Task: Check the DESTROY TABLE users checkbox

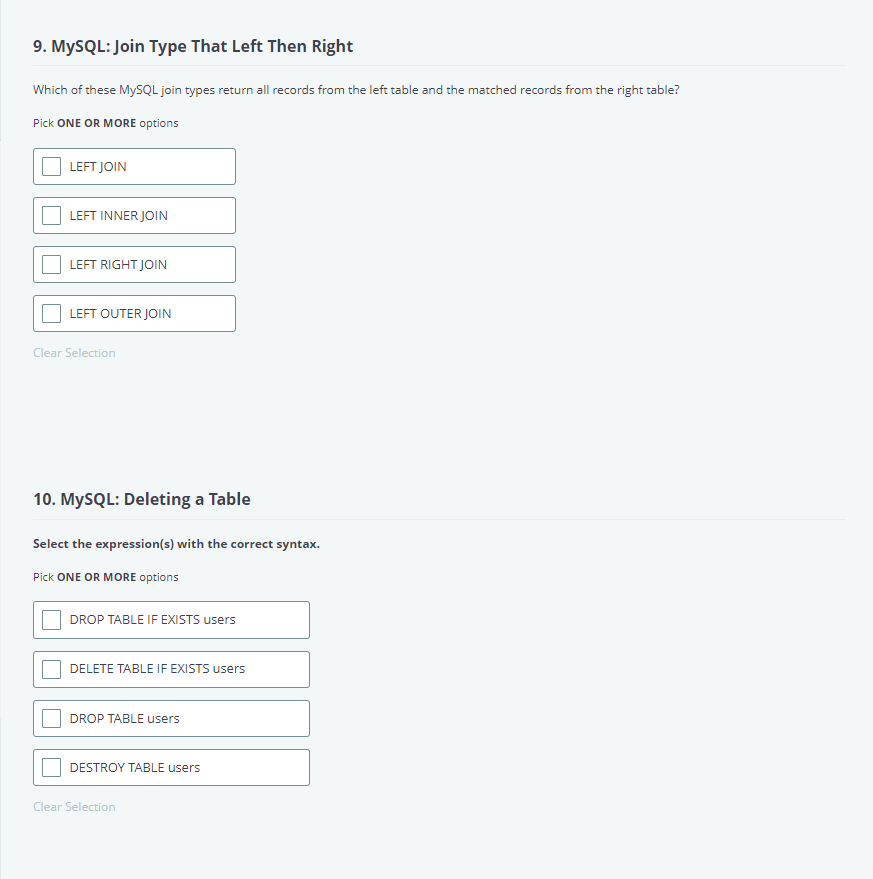Action: pos(51,767)
